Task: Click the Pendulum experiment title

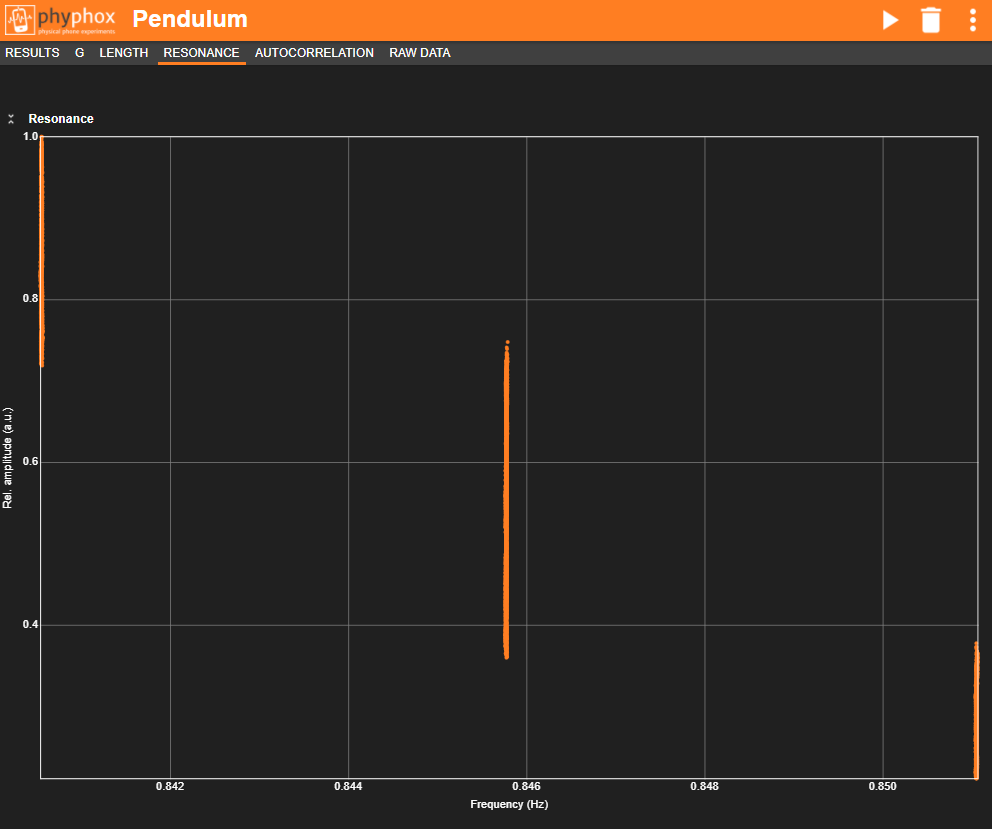Action: tap(190, 19)
